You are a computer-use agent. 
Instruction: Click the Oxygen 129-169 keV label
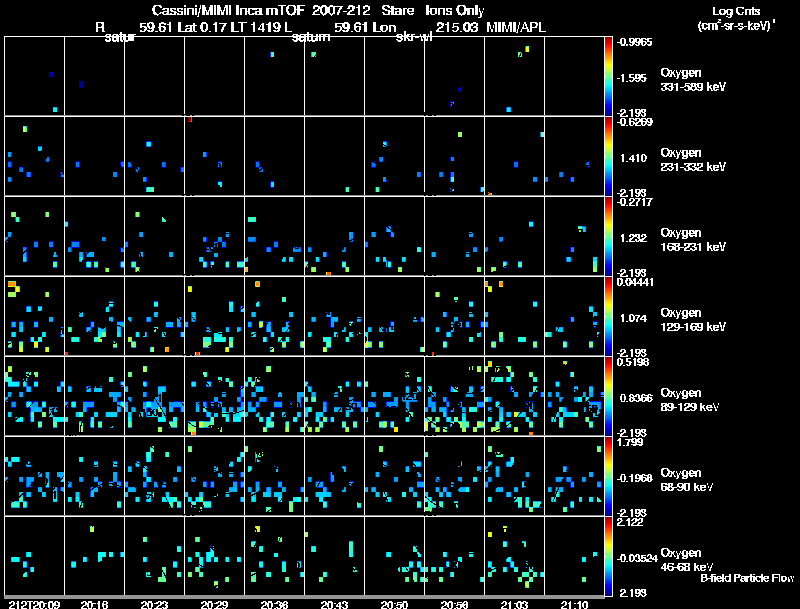[693, 320]
